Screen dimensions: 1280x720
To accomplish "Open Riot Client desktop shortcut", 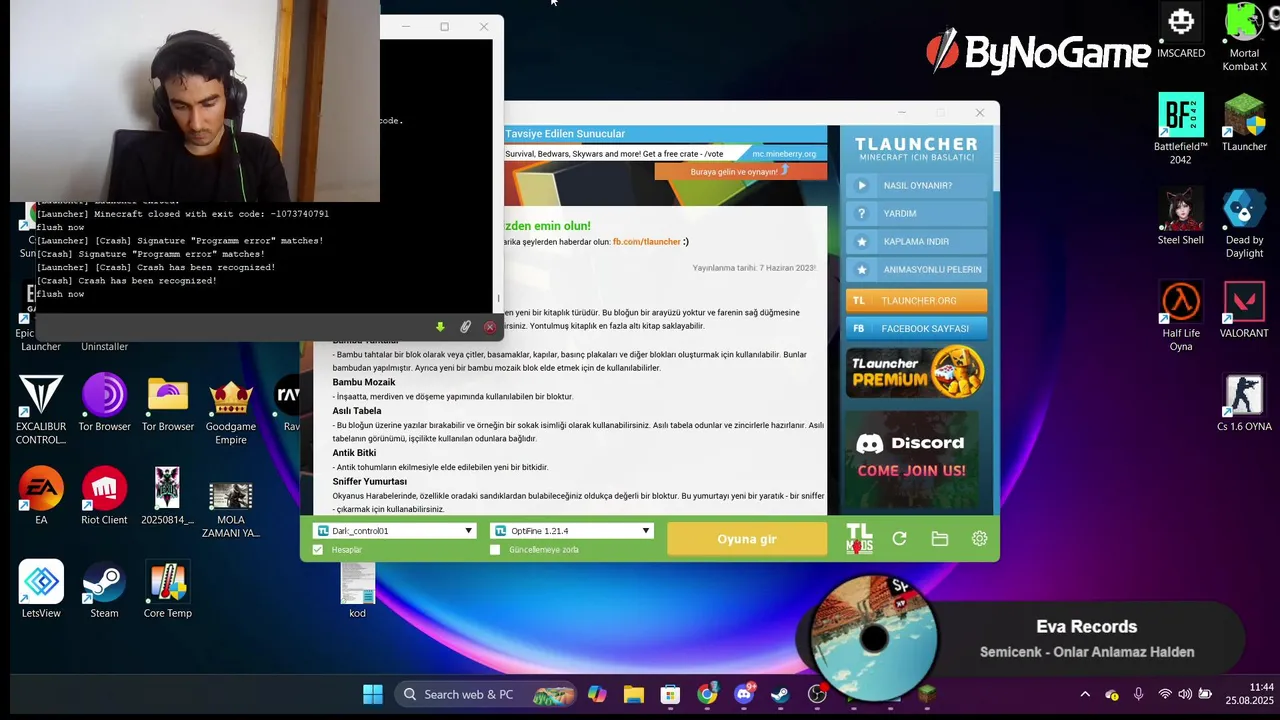I will click(105, 496).
